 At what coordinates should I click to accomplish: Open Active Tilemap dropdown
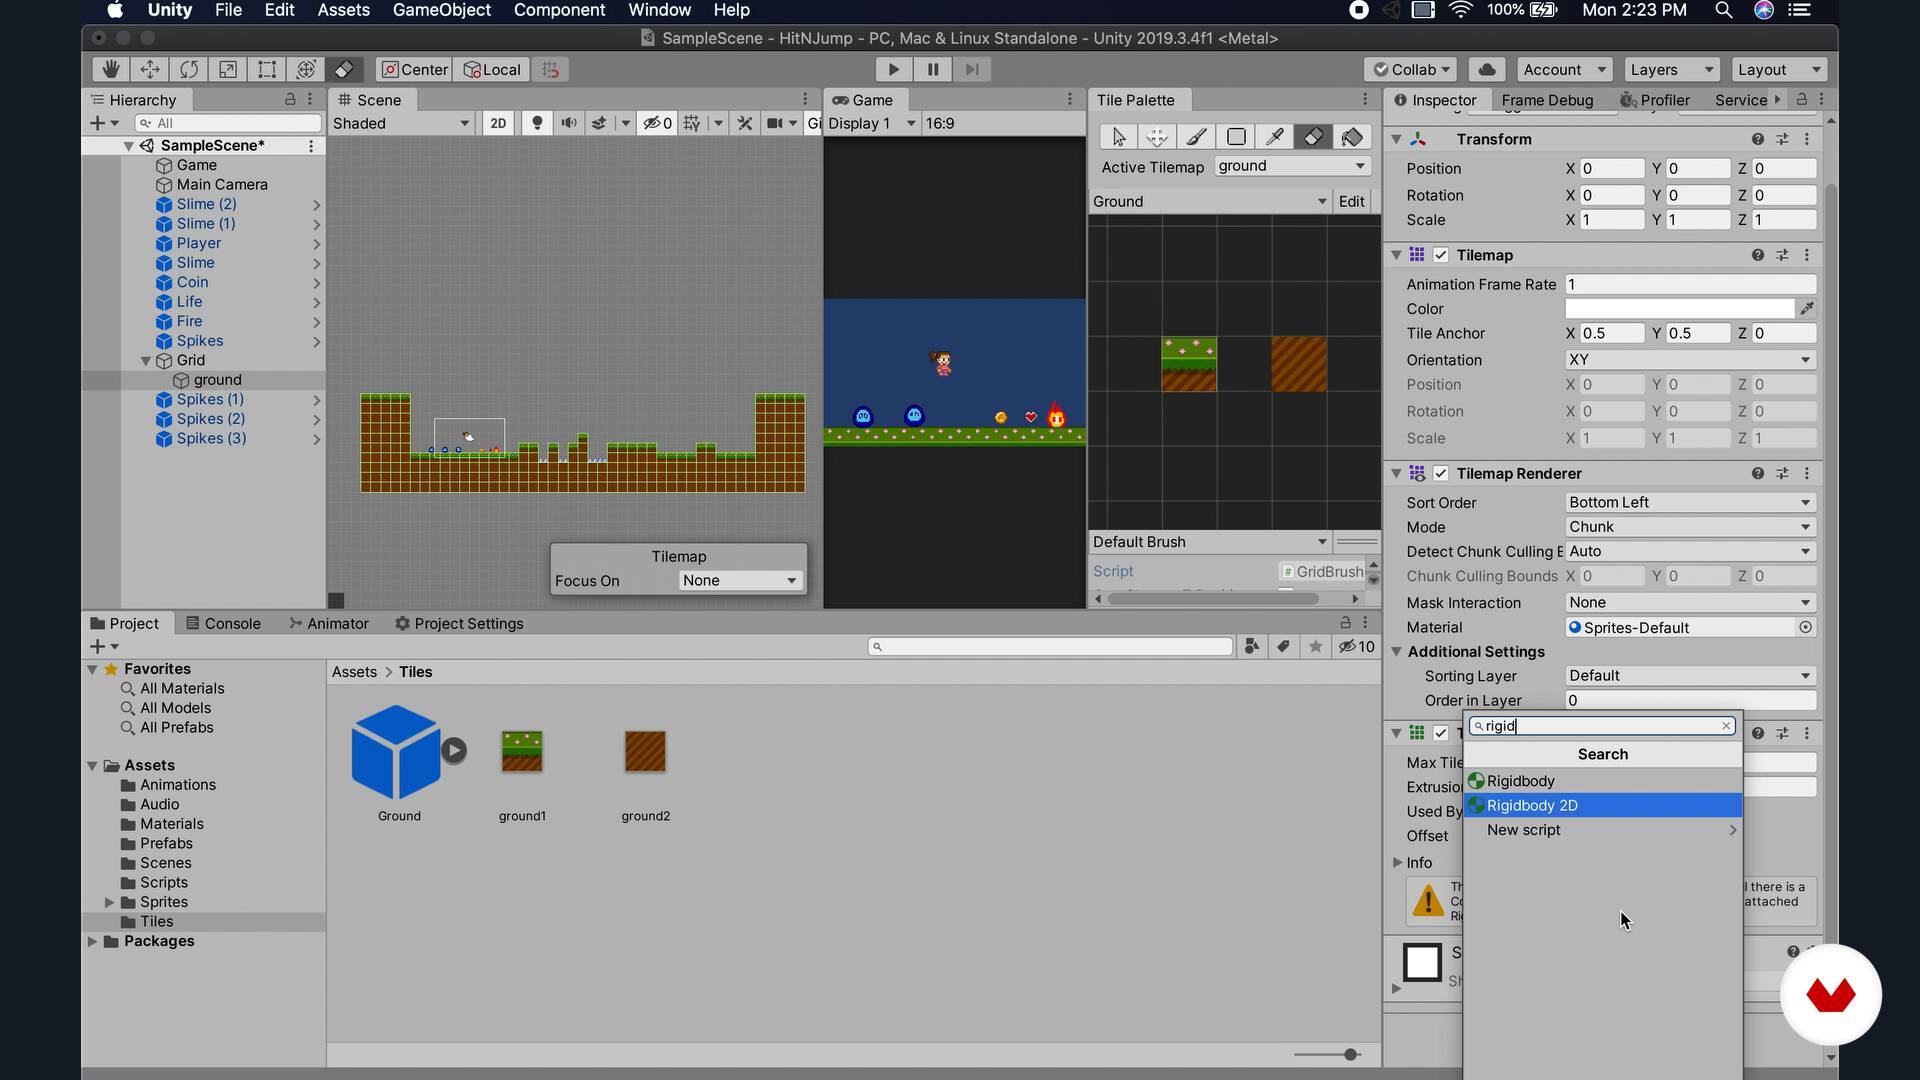pyautogui.click(x=1292, y=166)
